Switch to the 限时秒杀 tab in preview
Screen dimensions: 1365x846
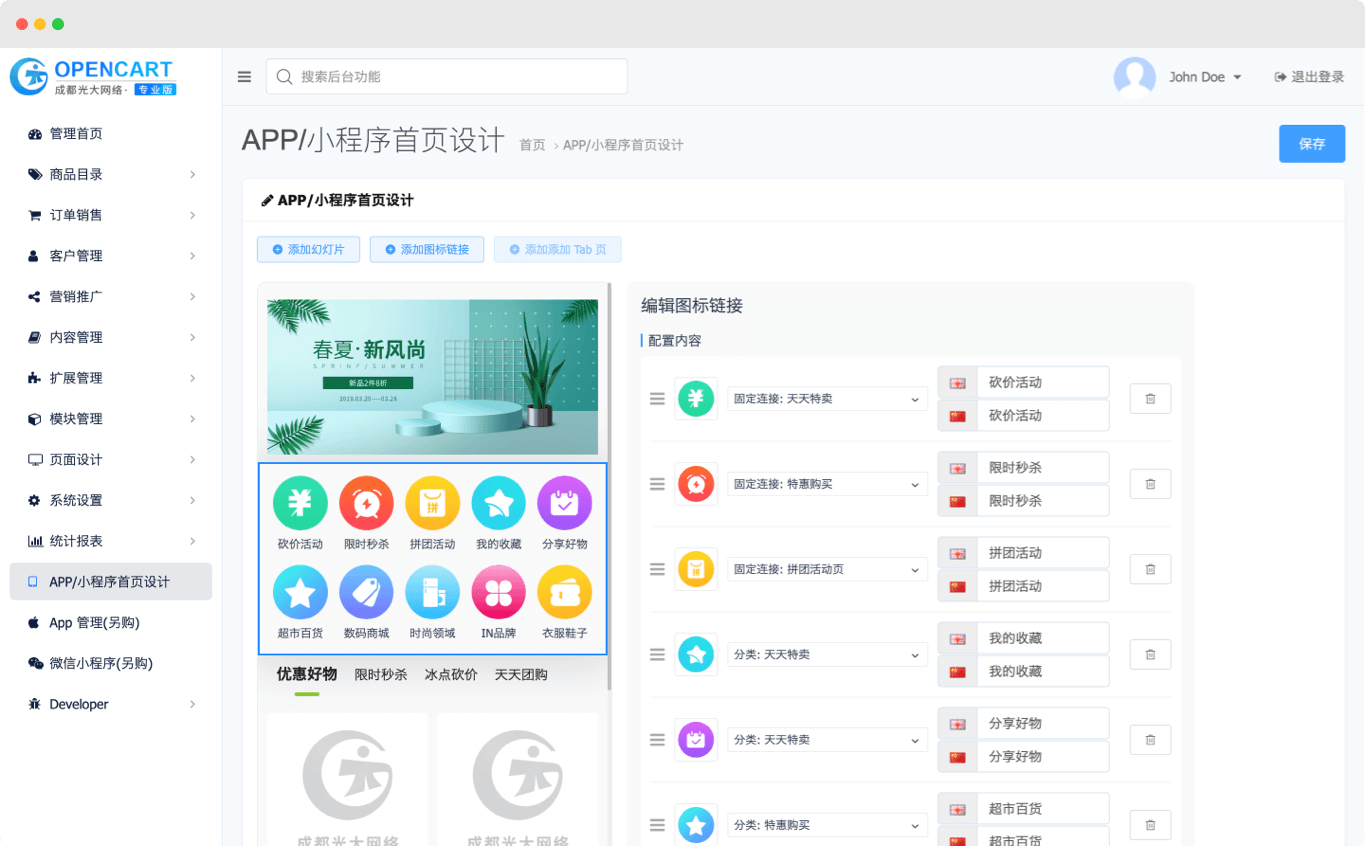point(380,675)
